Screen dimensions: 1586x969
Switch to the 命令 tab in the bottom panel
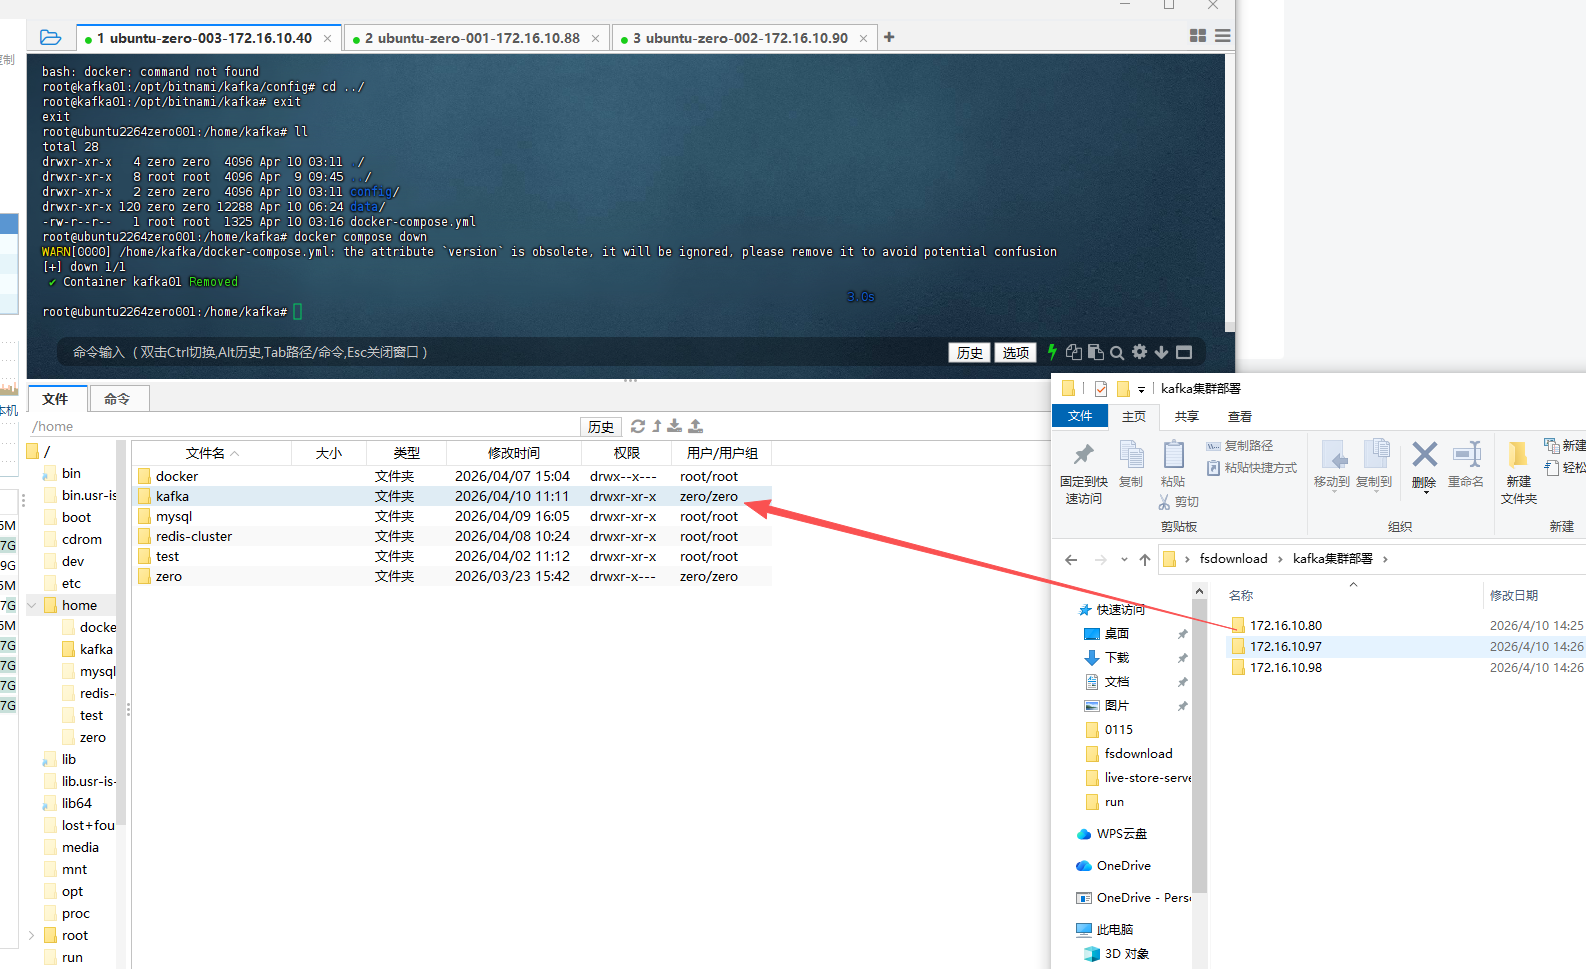point(118,398)
